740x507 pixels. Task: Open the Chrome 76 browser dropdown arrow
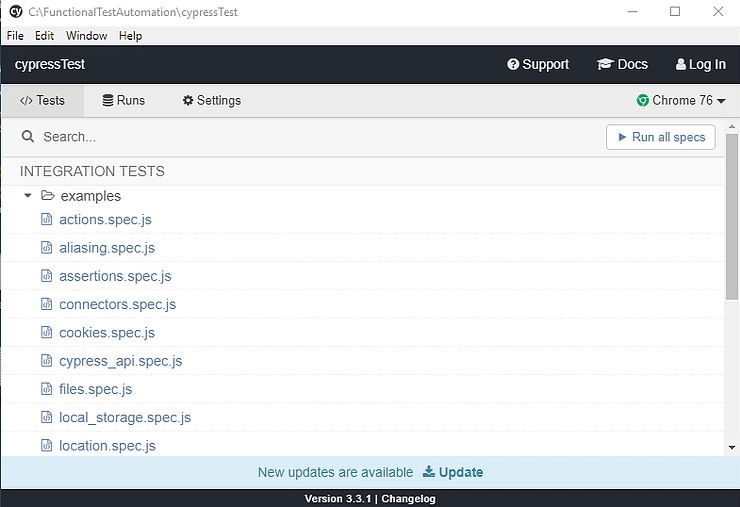tap(721, 101)
